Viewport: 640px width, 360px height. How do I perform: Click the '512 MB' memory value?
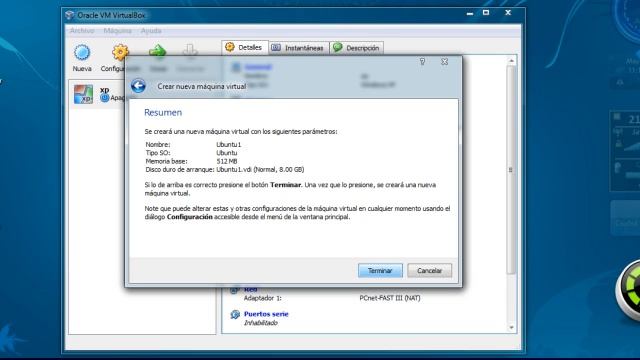(x=227, y=161)
